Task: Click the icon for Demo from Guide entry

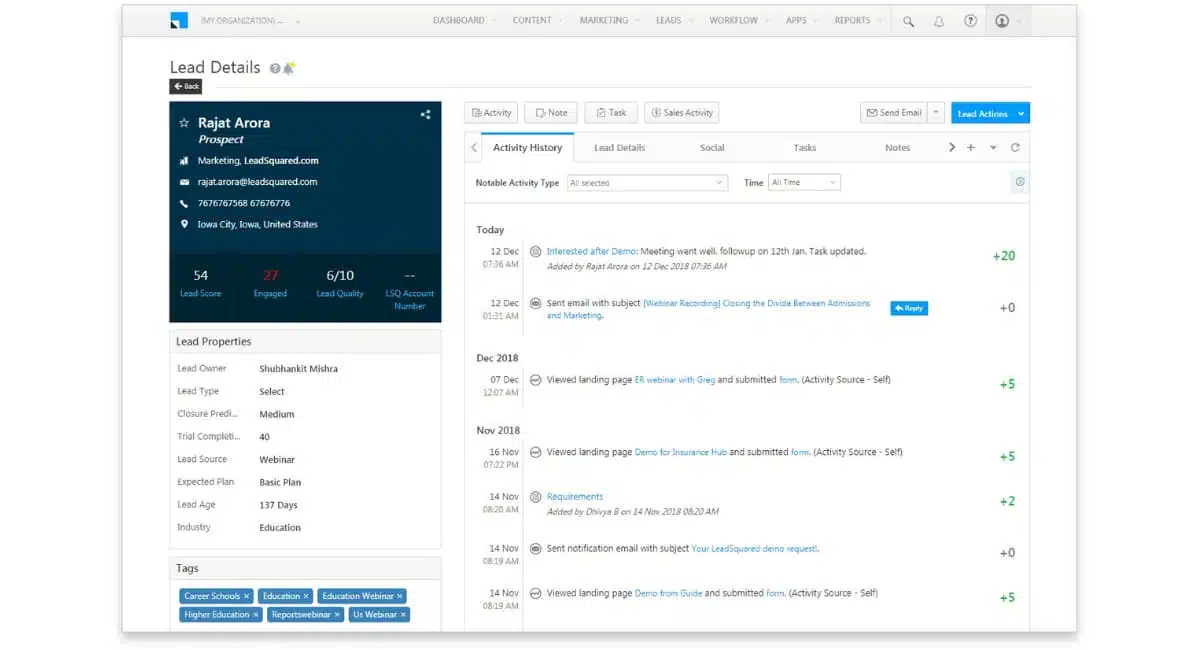Action: coord(536,593)
